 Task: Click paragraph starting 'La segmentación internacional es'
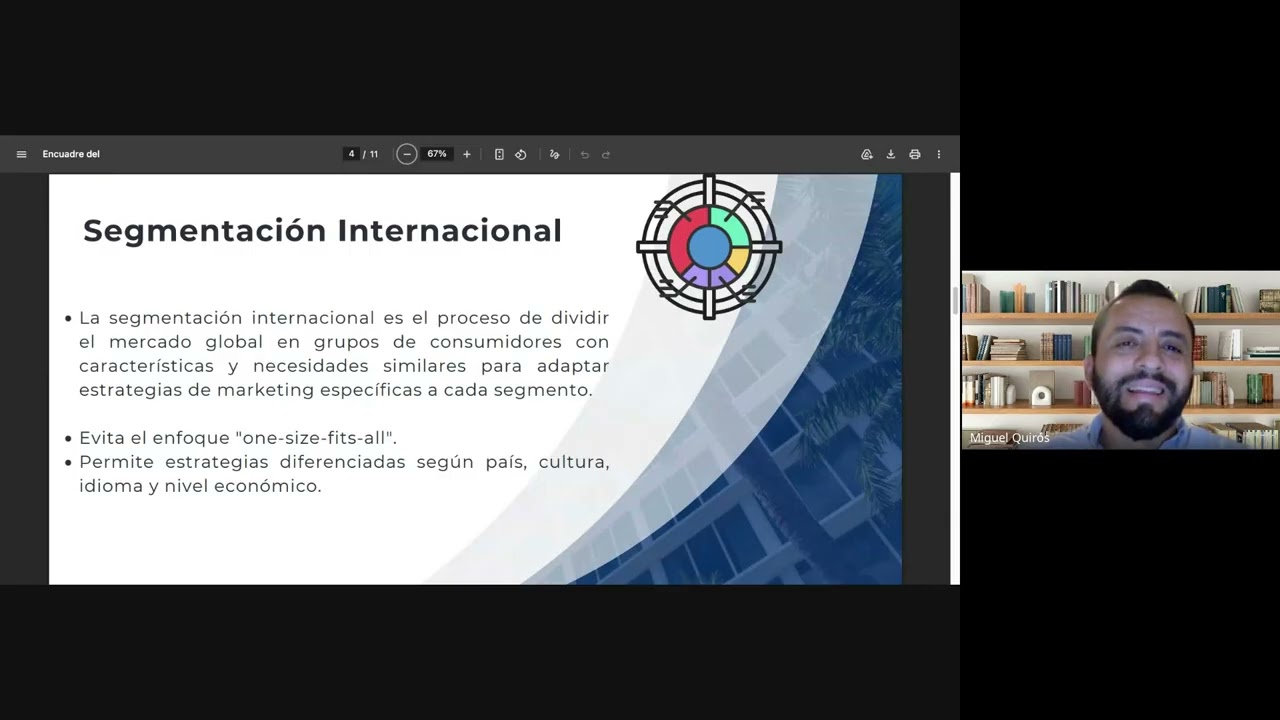click(344, 354)
